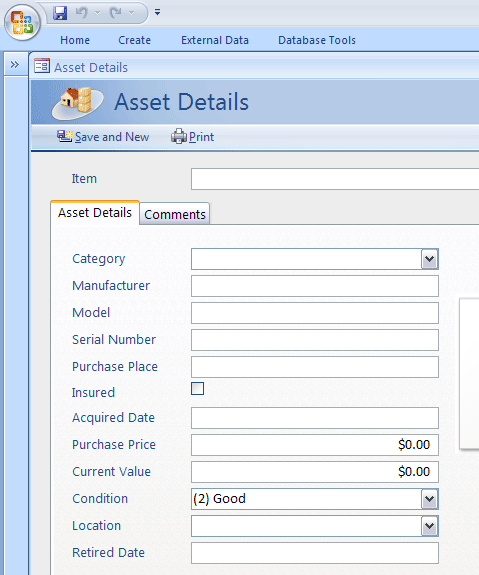Toggle the Insured checkbox
This screenshot has height=575, width=479.
click(197, 389)
